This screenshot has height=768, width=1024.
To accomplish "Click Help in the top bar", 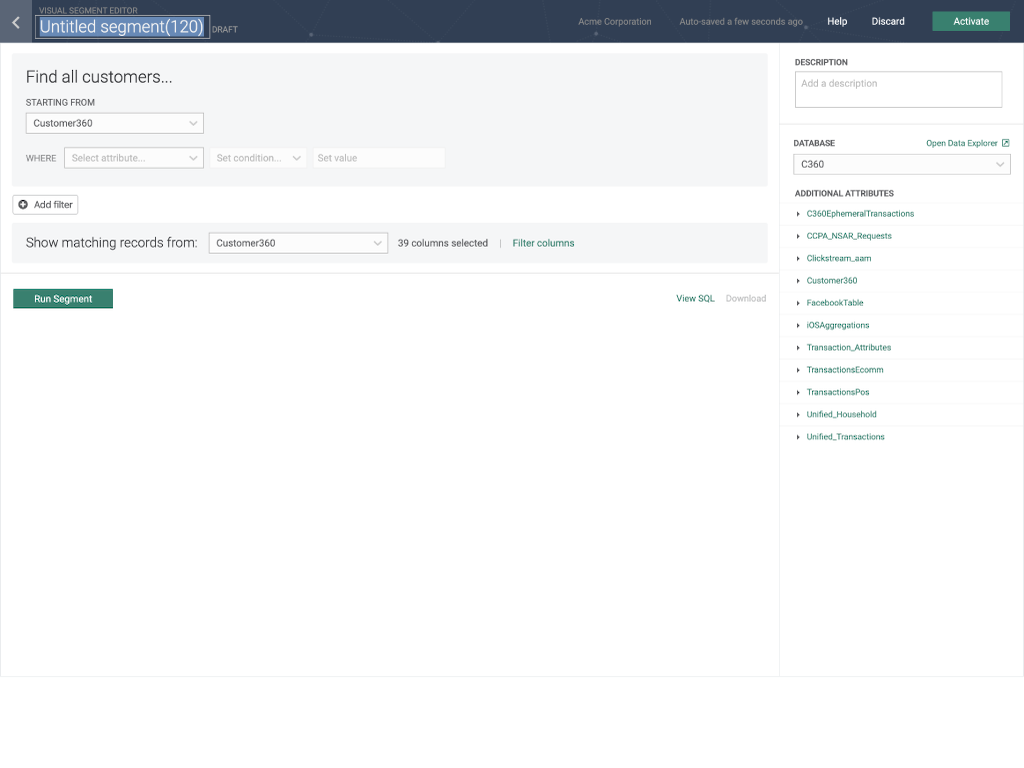I will pos(837,21).
